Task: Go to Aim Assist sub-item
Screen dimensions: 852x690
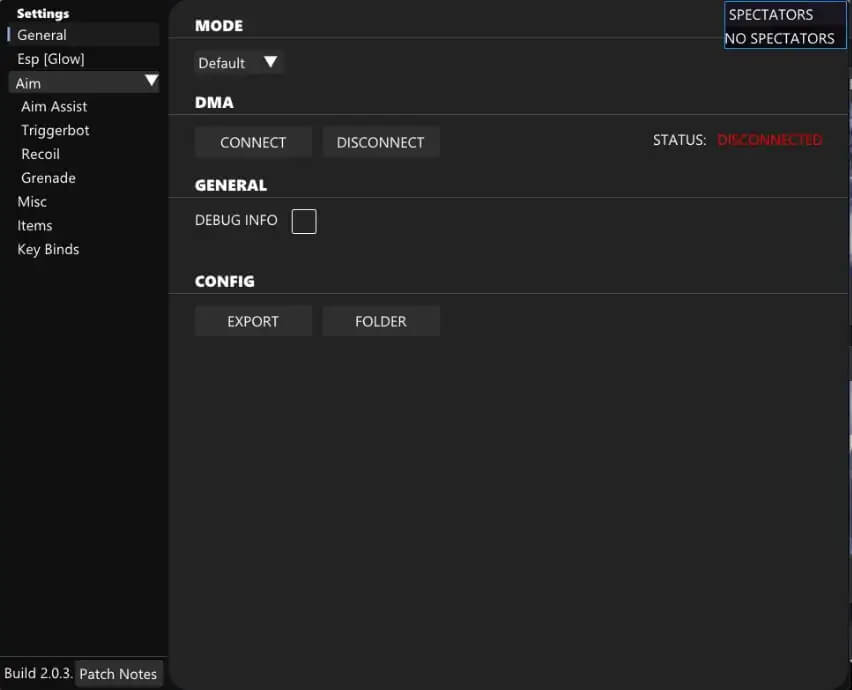Action: pos(54,106)
